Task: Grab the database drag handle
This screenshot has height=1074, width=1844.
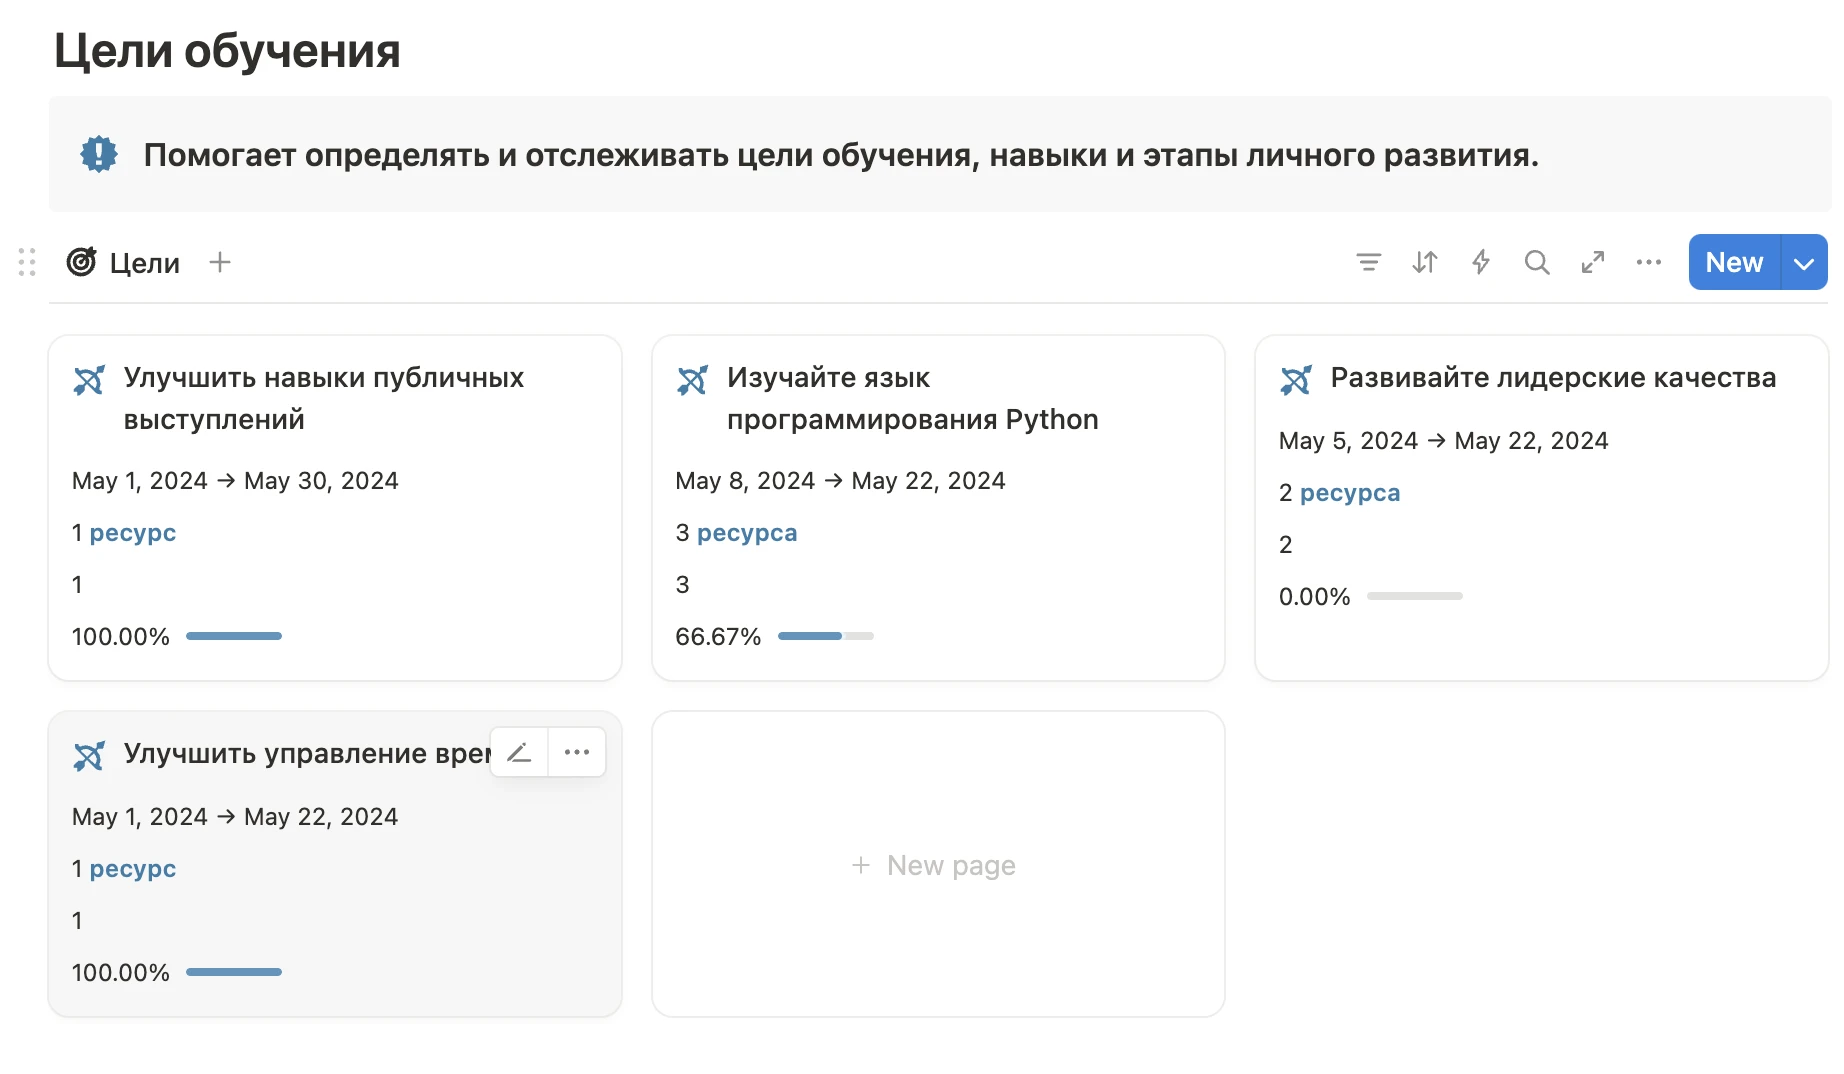Action: [x=27, y=262]
